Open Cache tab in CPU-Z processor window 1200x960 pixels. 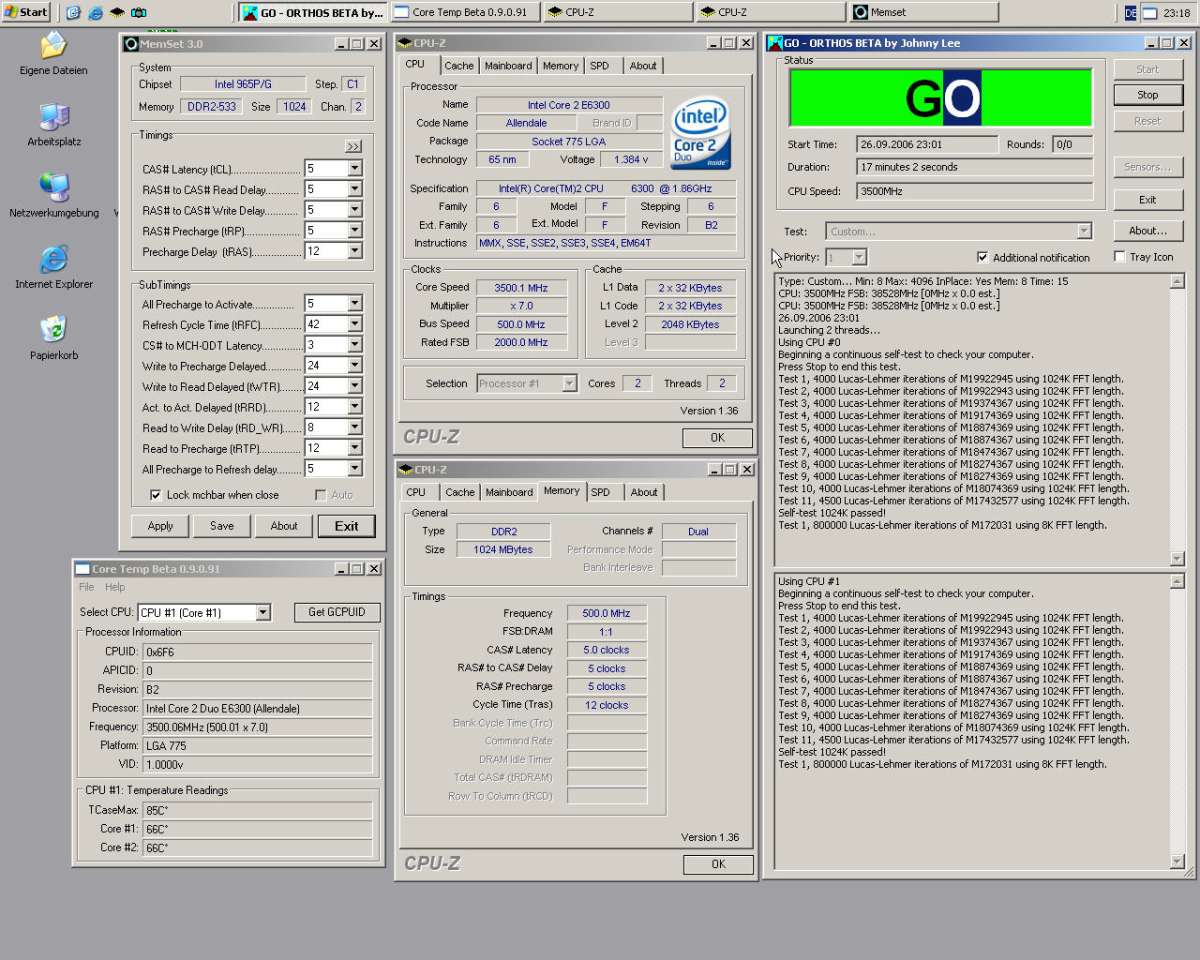click(x=459, y=66)
